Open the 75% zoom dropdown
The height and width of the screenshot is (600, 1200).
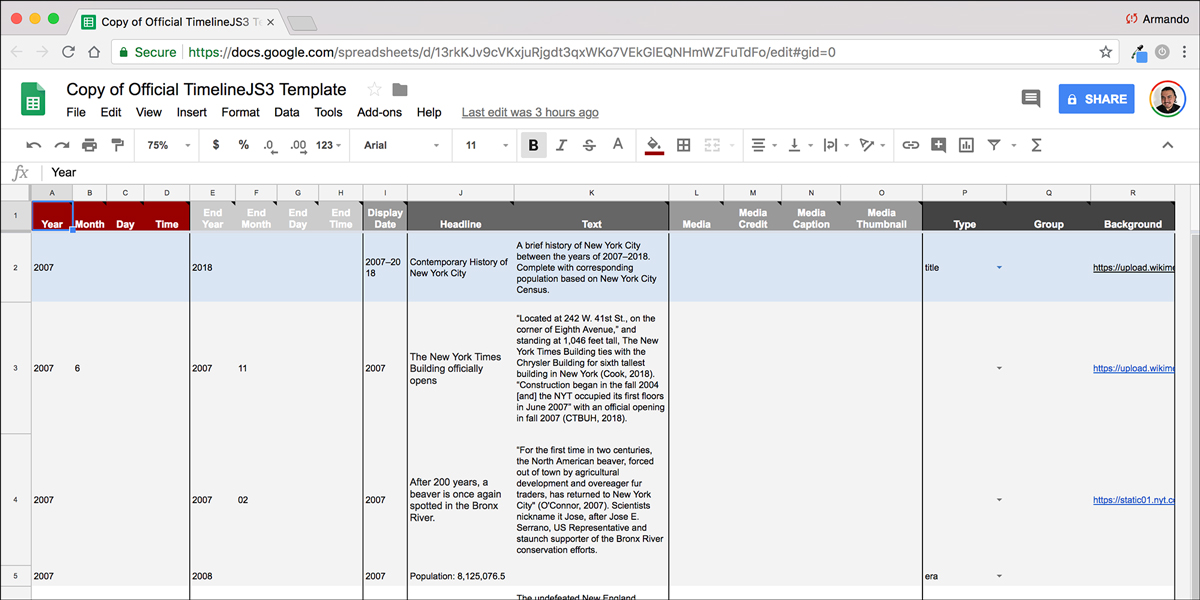(x=168, y=145)
